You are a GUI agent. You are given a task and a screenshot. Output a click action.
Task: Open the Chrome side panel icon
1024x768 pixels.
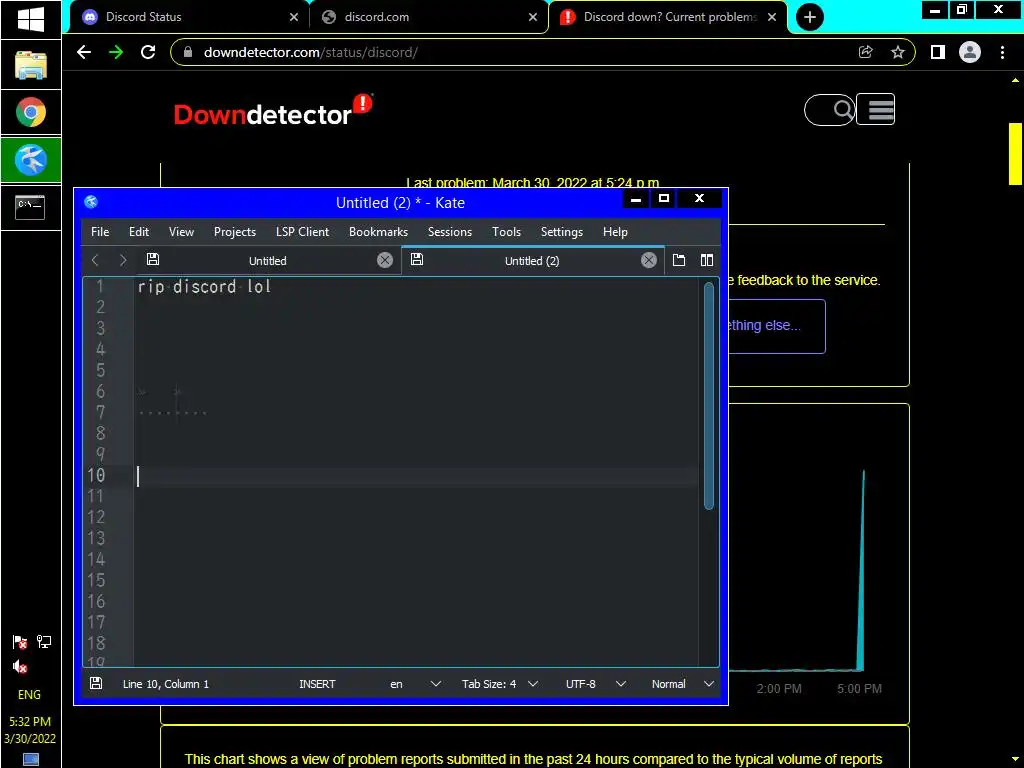938,52
